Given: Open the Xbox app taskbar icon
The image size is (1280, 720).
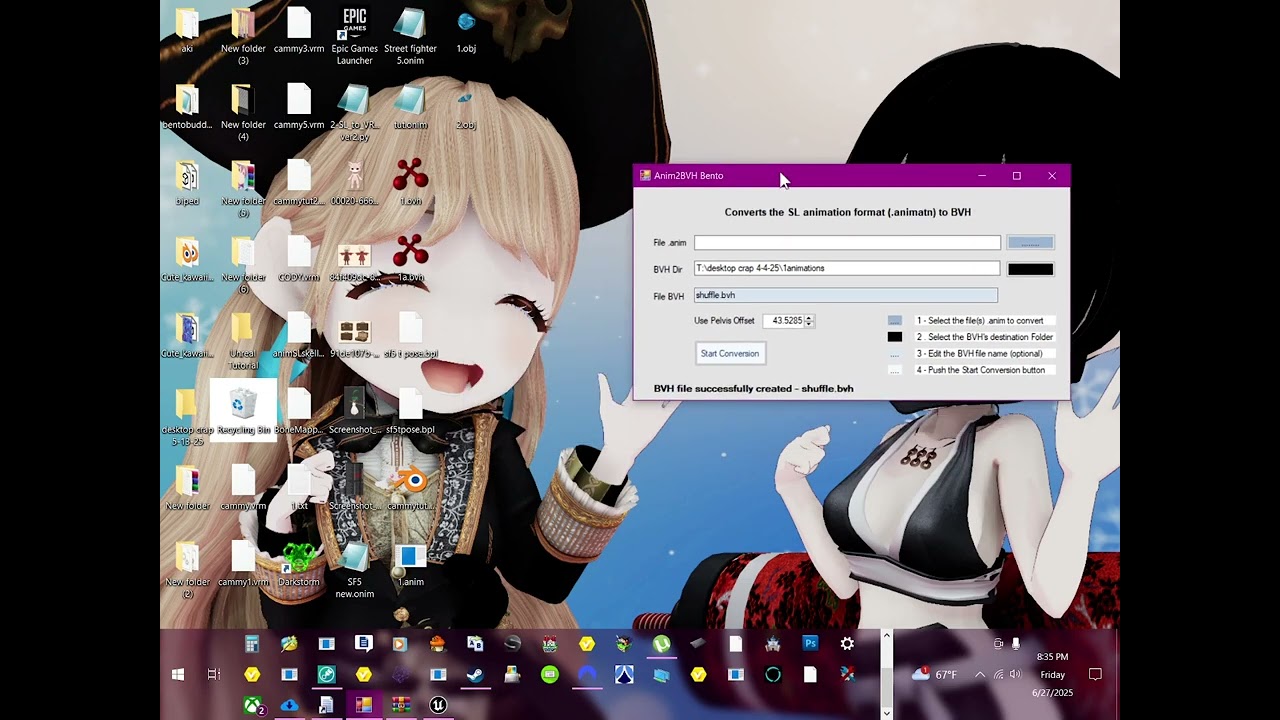Looking at the screenshot, I should pos(252,706).
